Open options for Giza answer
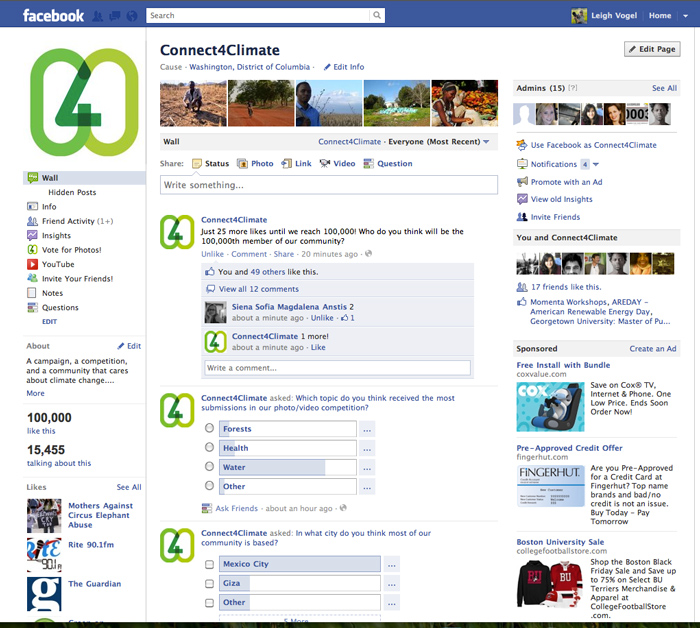 coord(392,583)
